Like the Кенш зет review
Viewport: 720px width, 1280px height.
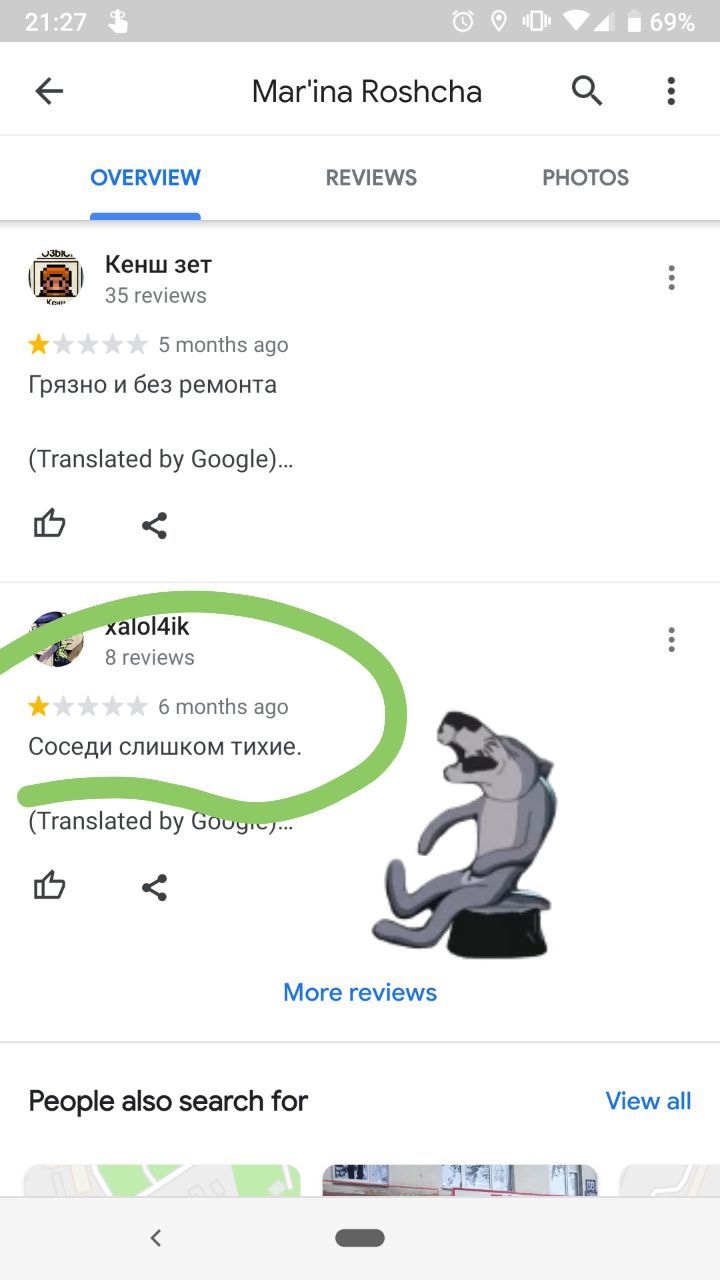49,524
